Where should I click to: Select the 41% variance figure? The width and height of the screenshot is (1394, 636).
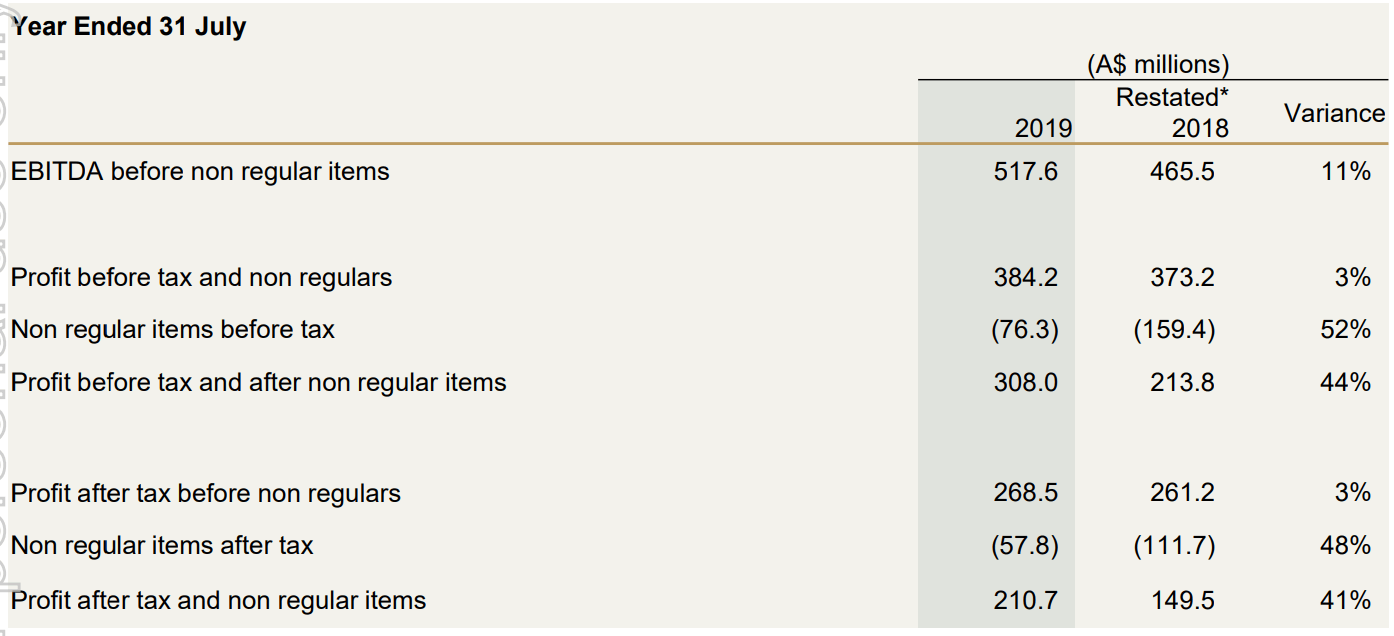click(x=1345, y=600)
